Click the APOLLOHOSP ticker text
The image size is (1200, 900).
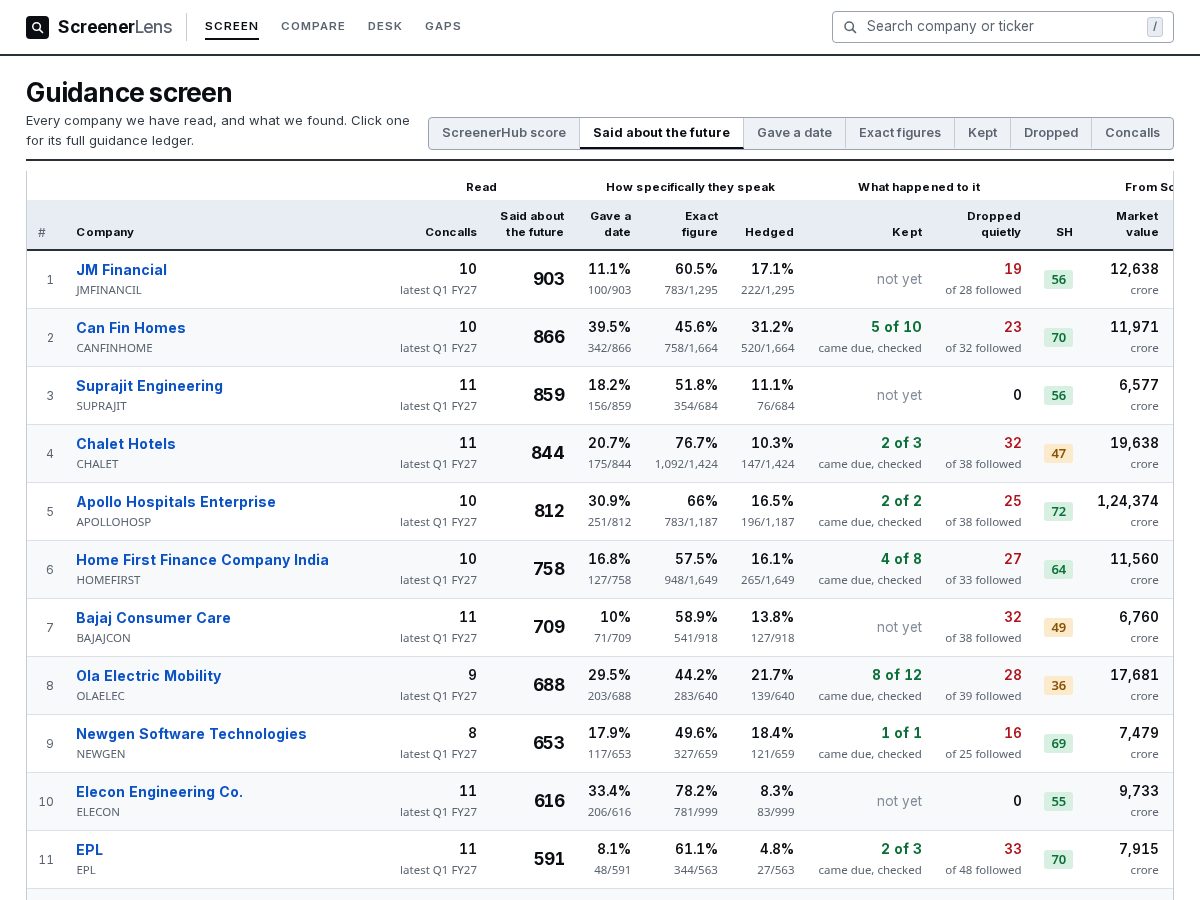[114, 522]
